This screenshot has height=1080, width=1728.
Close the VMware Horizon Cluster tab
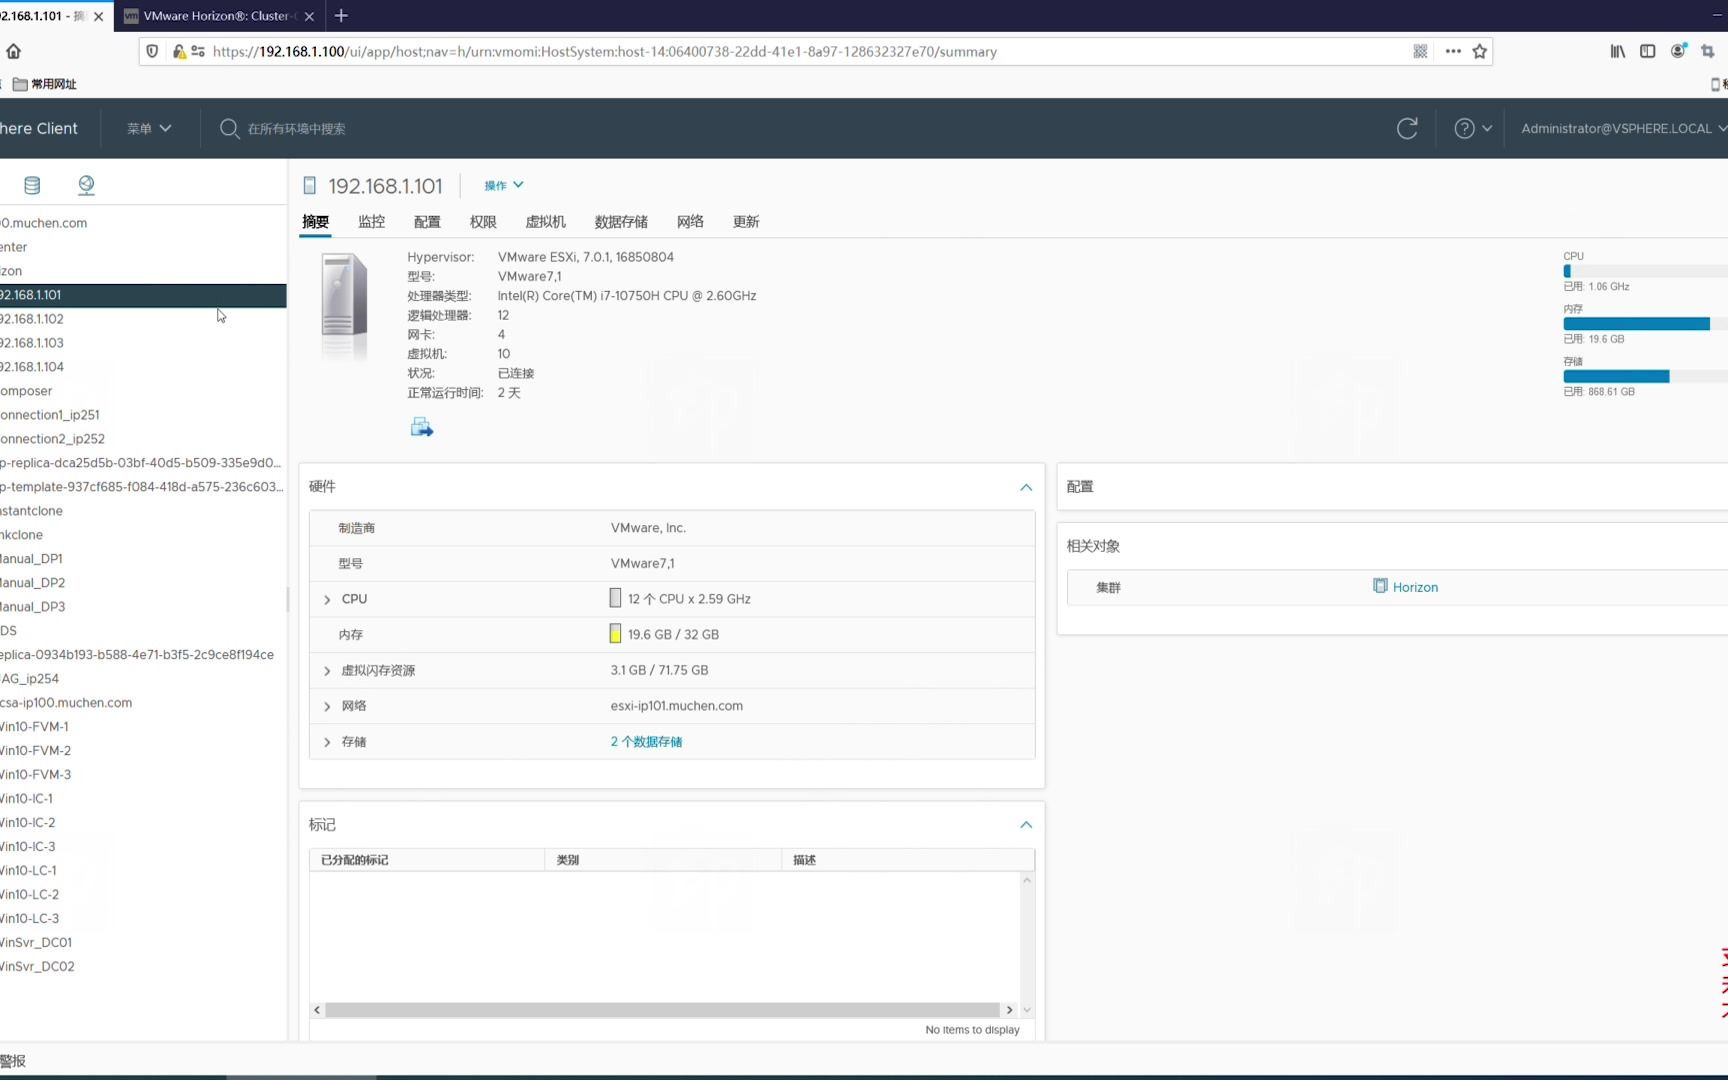coord(309,16)
